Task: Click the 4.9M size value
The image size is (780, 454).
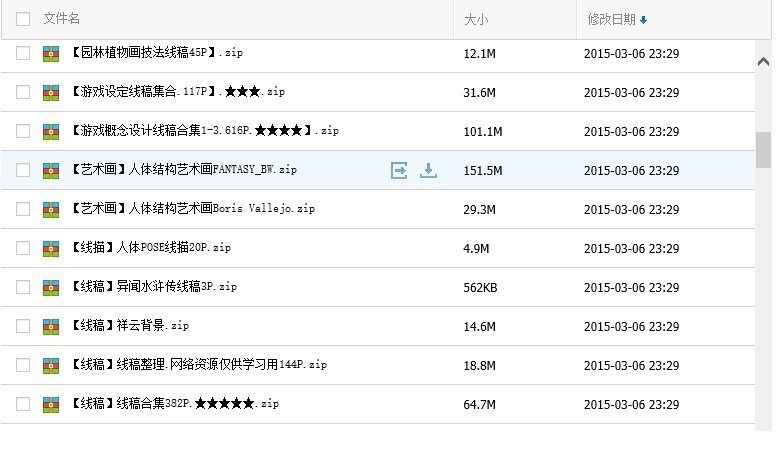Action: click(476, 249)
